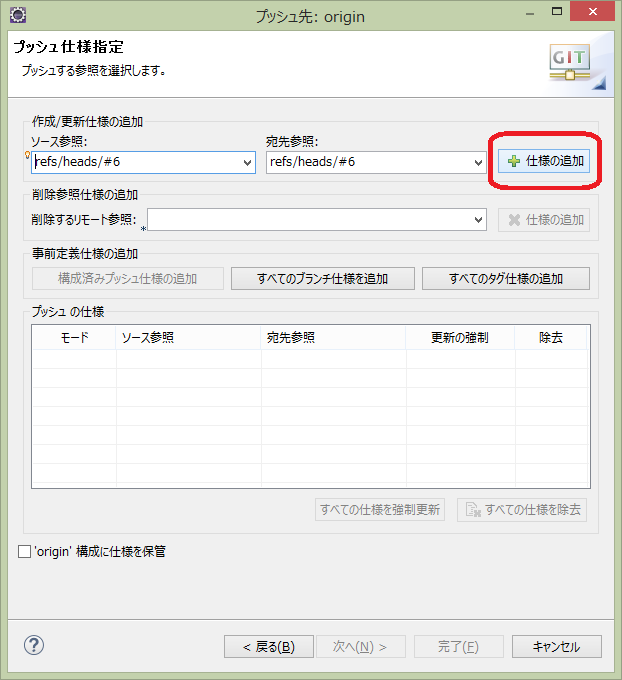
Task: Click すべての仕様を強制更新 button
Action: click(x=380, y=510)
